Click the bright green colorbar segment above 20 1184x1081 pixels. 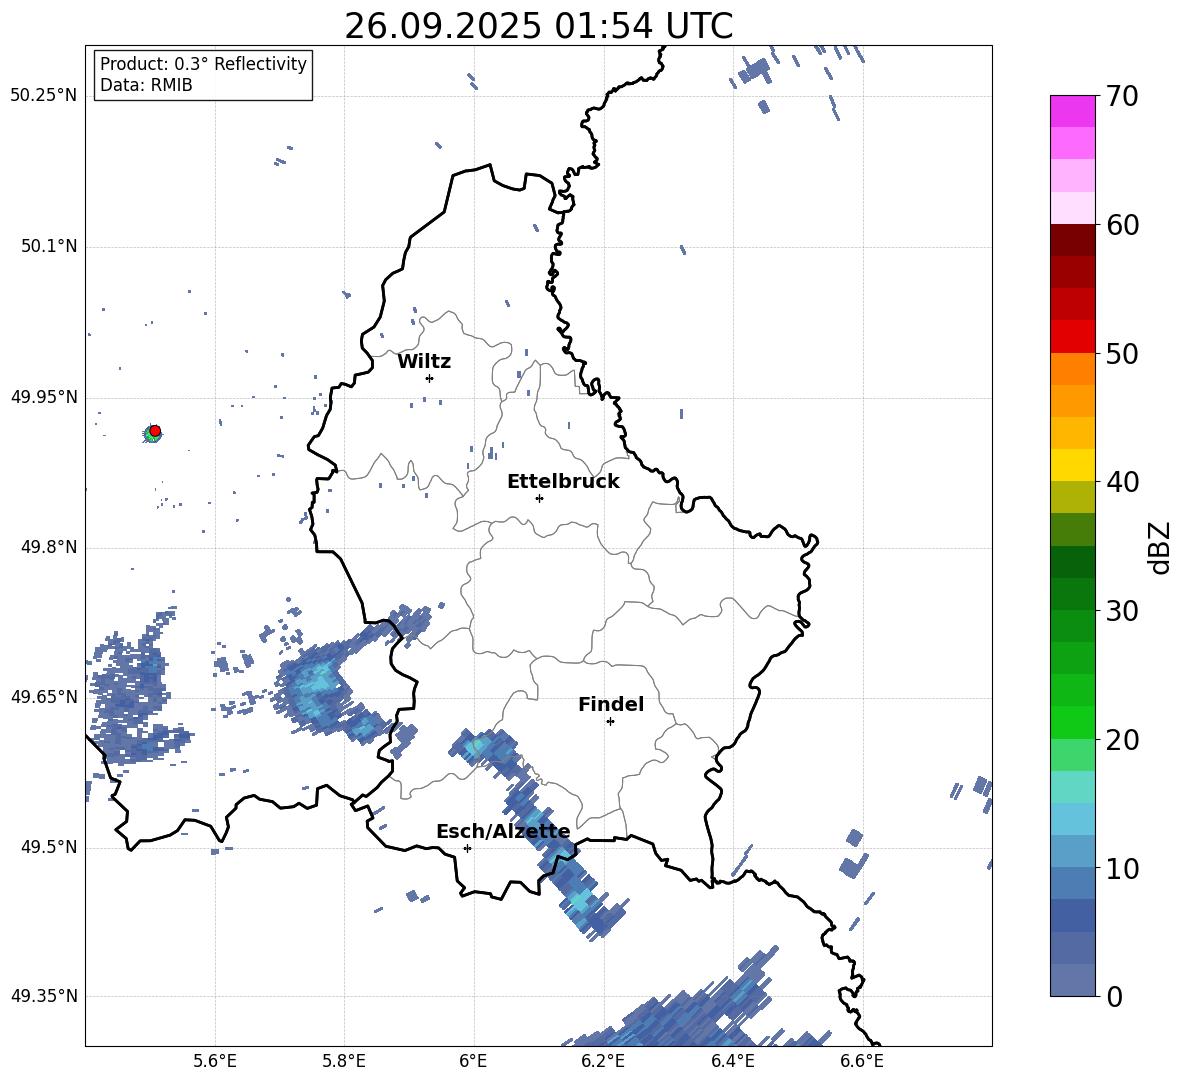coord(1072,722)
